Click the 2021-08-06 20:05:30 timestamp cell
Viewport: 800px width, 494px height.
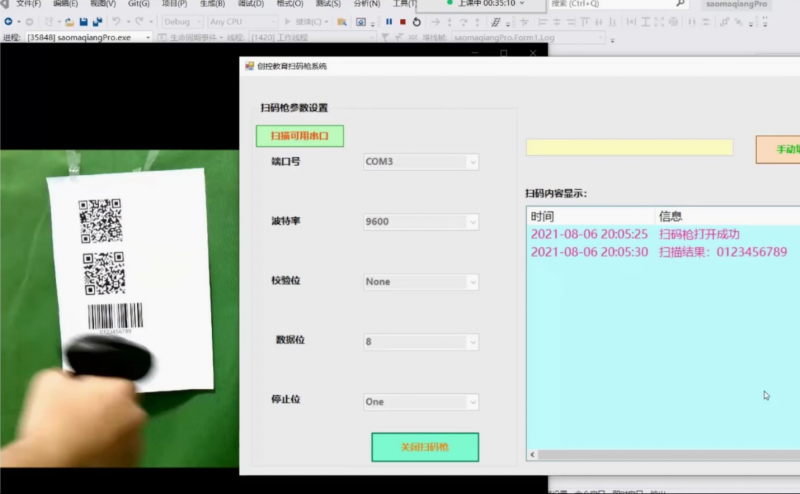coord(589,252)
